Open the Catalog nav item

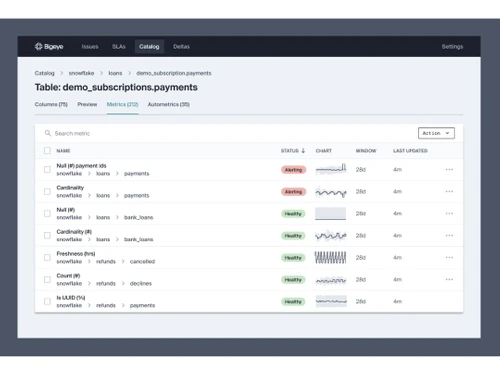point(149,47)
